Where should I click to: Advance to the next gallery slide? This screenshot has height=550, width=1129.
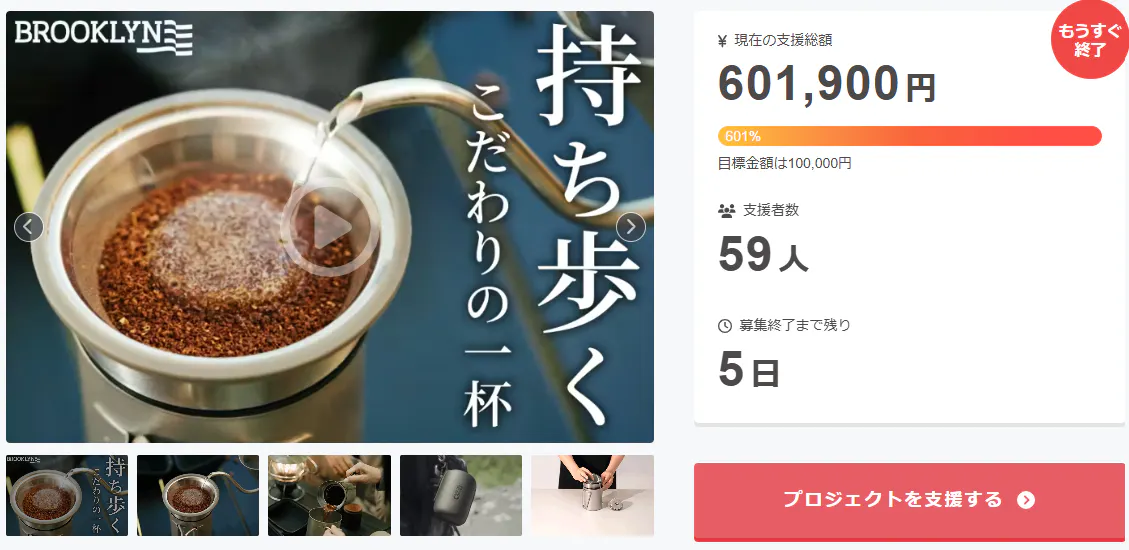tap(631, 227)
